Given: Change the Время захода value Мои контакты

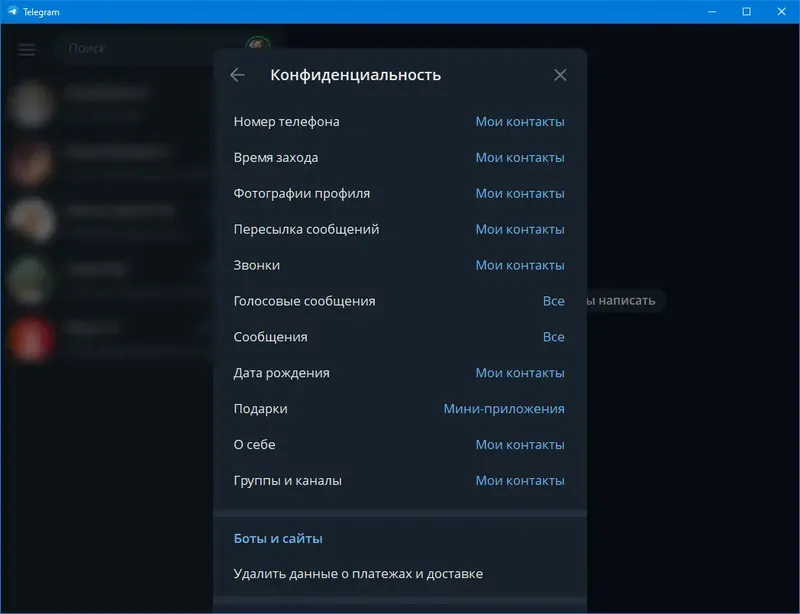Looking at the screenshot, I should [520, 158].
